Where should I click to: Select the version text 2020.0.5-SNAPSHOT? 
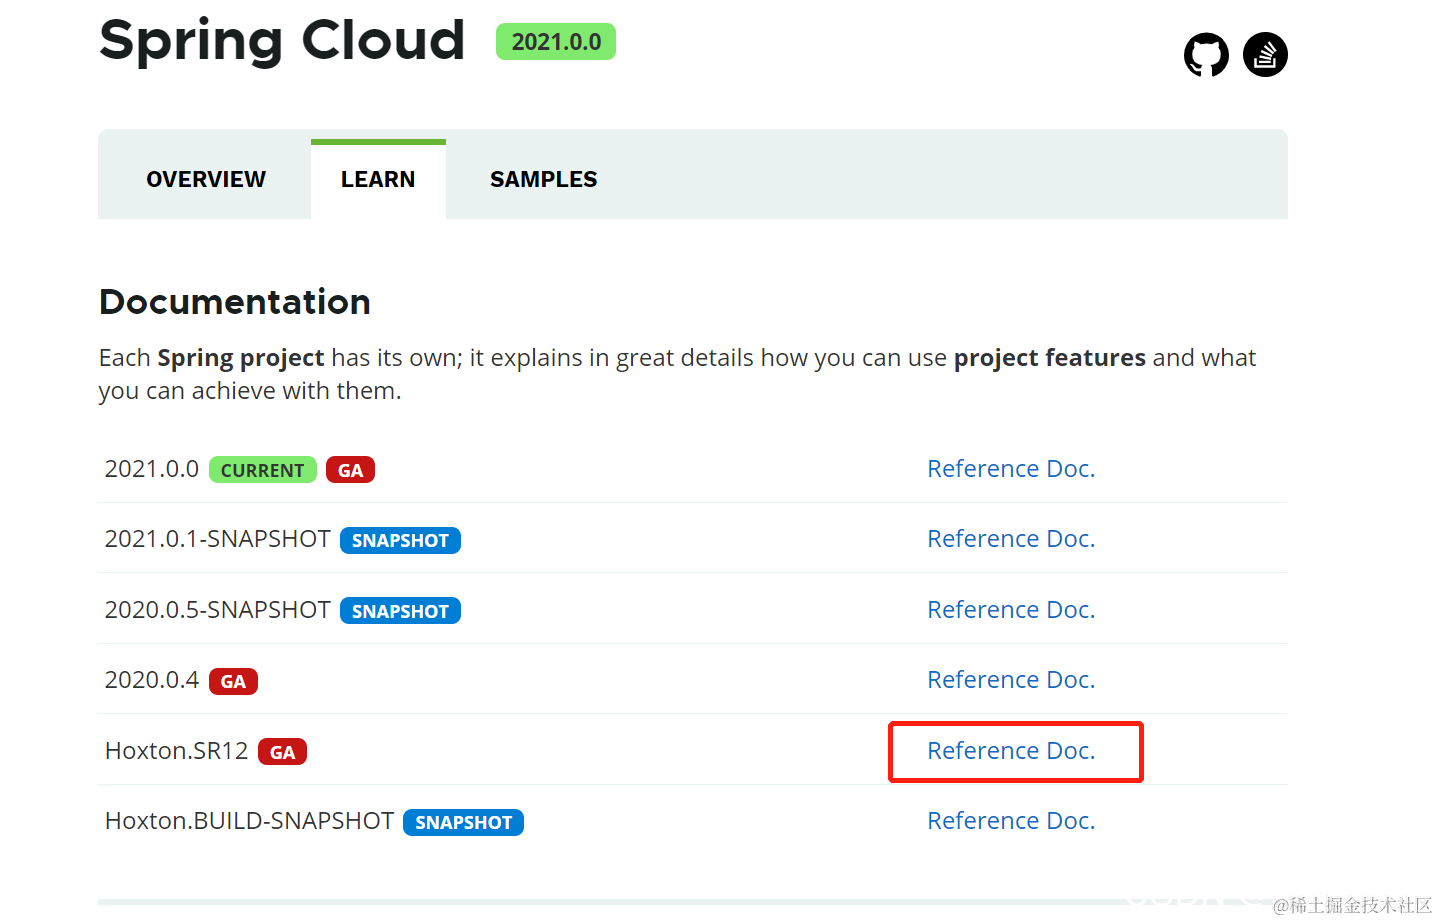pos(217,610)
